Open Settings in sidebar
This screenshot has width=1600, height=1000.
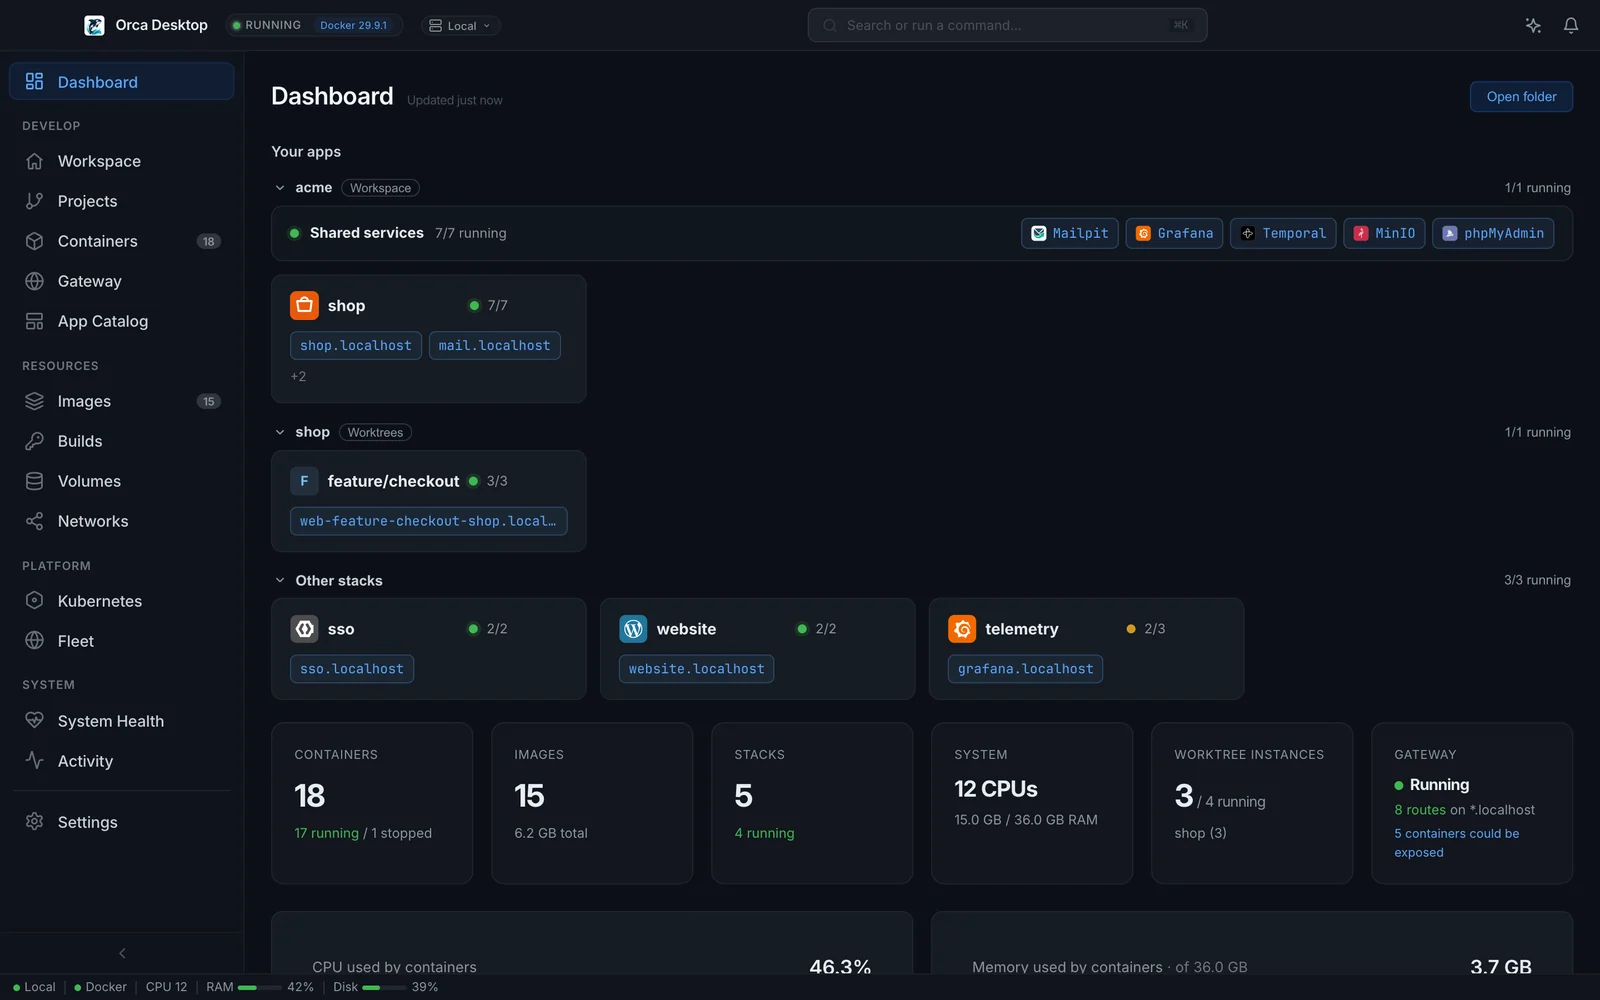point(121,822)
